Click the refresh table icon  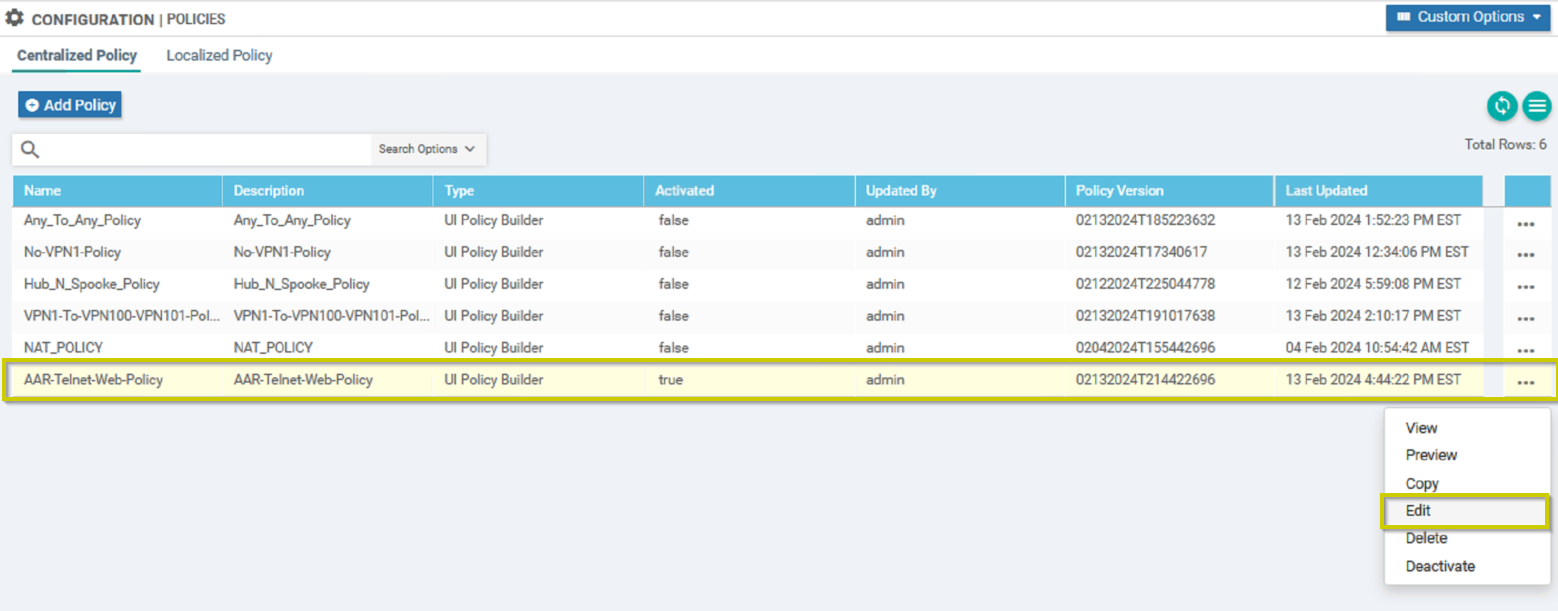(x=1502, y=105)
